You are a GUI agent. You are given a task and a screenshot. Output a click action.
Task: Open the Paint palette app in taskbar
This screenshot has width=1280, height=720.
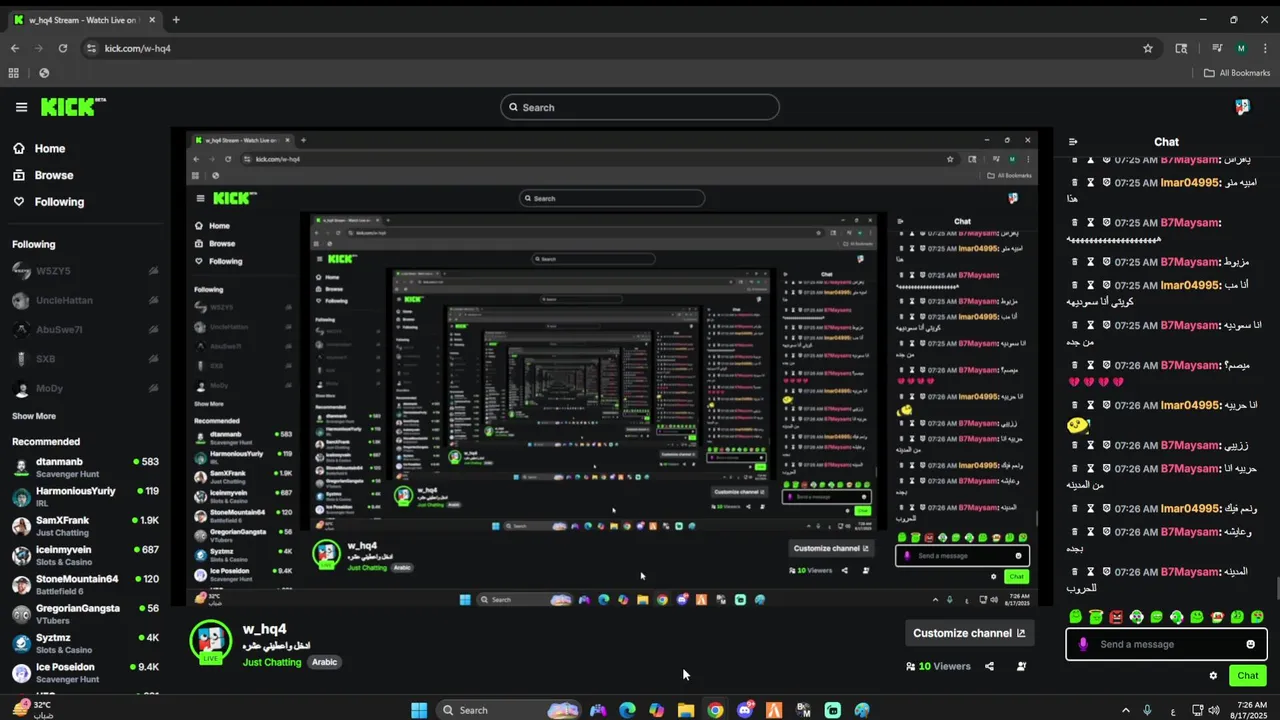[862, 710]
